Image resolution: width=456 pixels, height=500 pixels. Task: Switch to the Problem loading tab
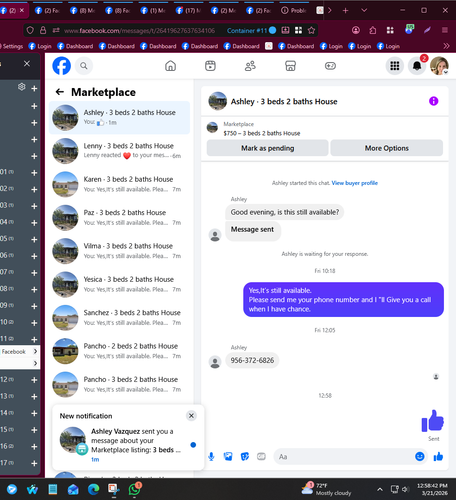(293, 11)
